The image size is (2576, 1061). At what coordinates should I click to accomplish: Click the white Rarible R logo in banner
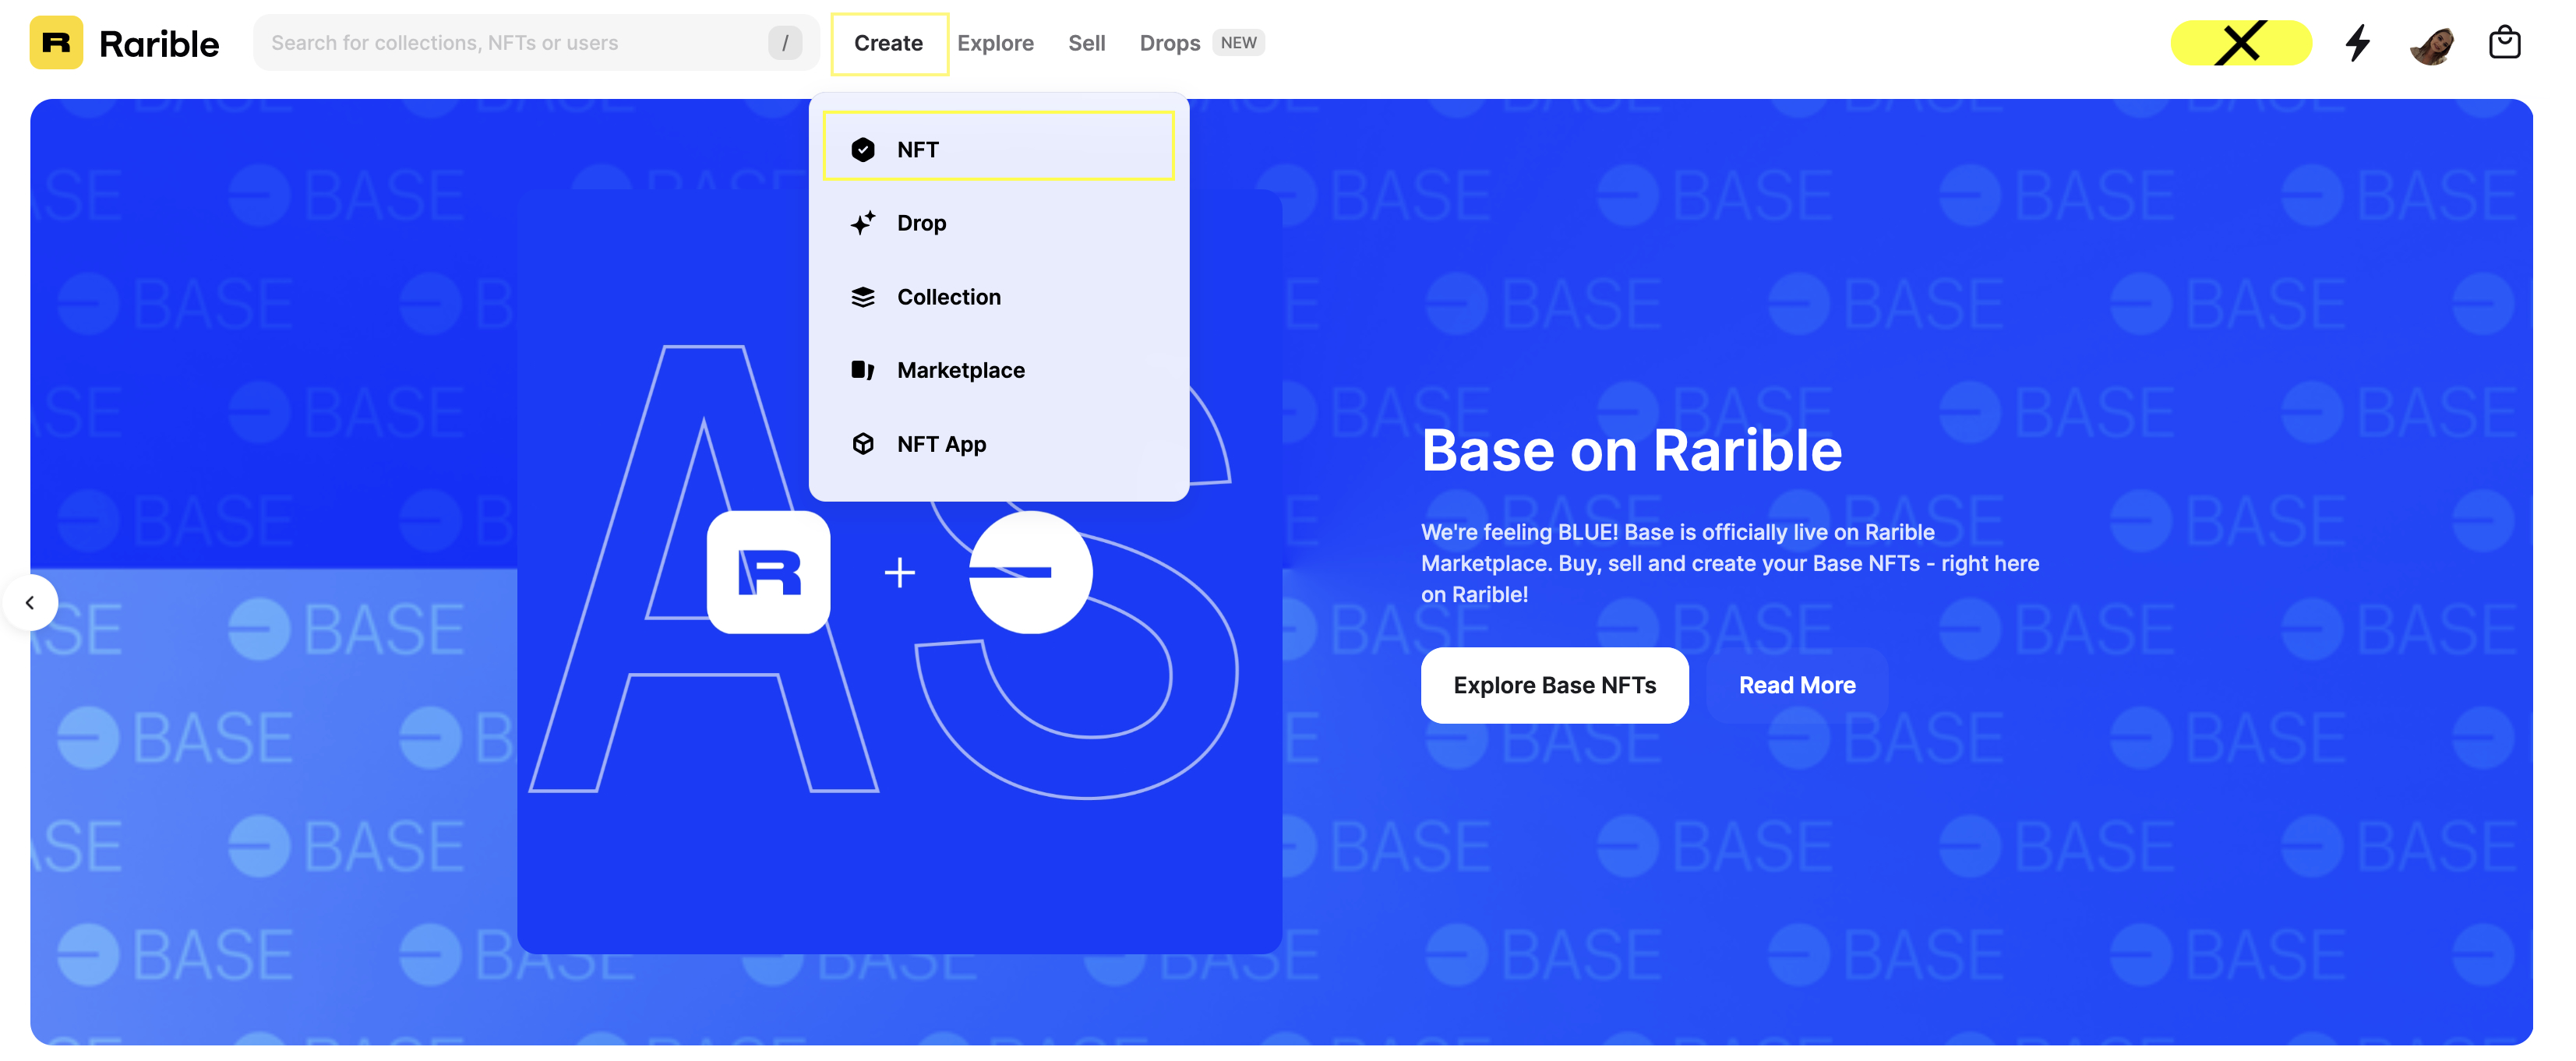(768, 572)
